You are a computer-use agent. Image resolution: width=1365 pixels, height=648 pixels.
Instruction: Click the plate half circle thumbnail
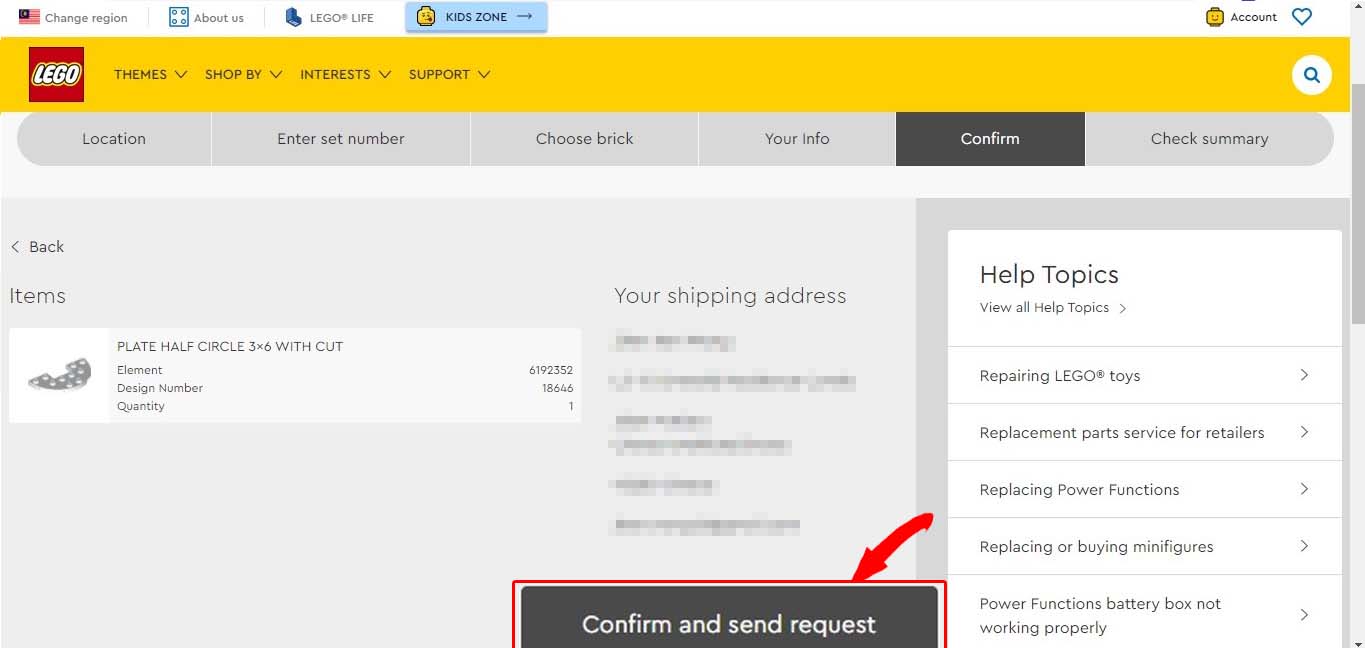click(x=59, y=375)
